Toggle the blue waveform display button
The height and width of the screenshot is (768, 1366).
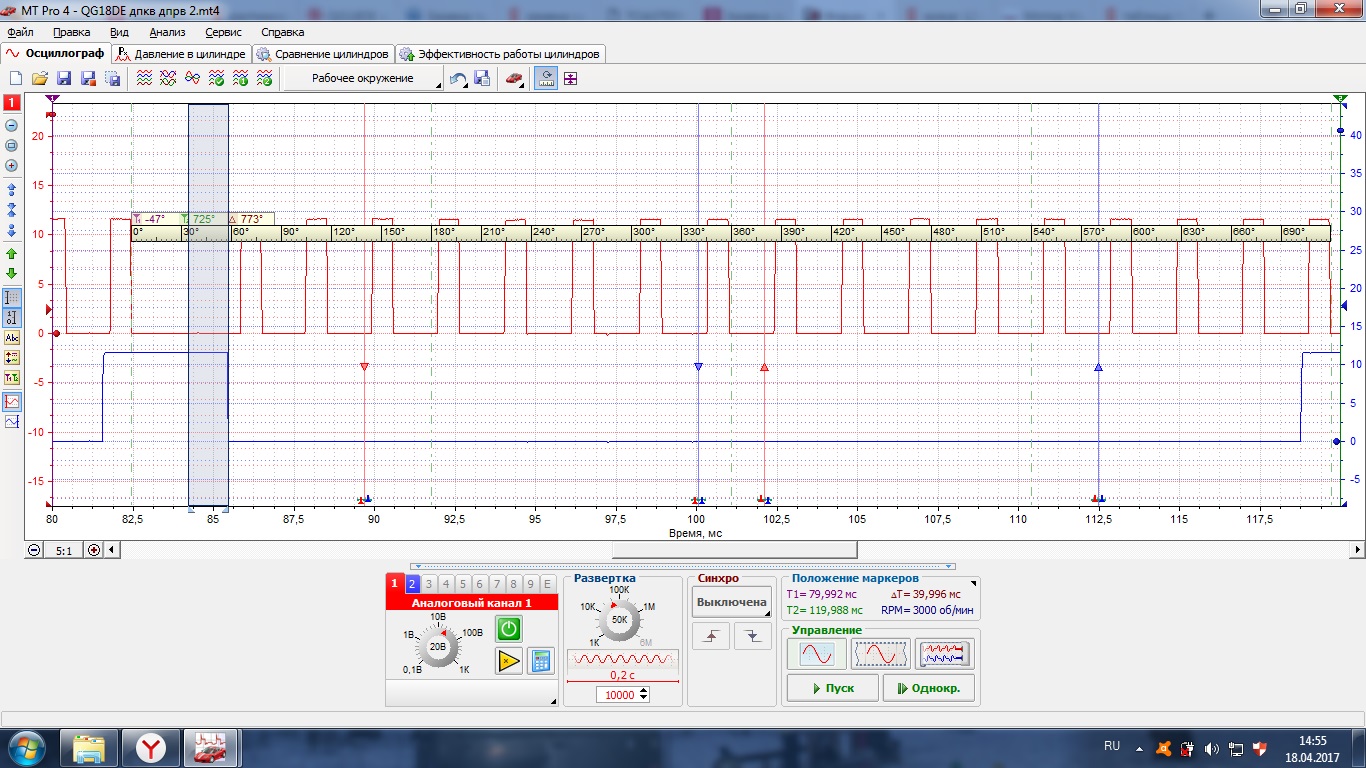point(12,422)
